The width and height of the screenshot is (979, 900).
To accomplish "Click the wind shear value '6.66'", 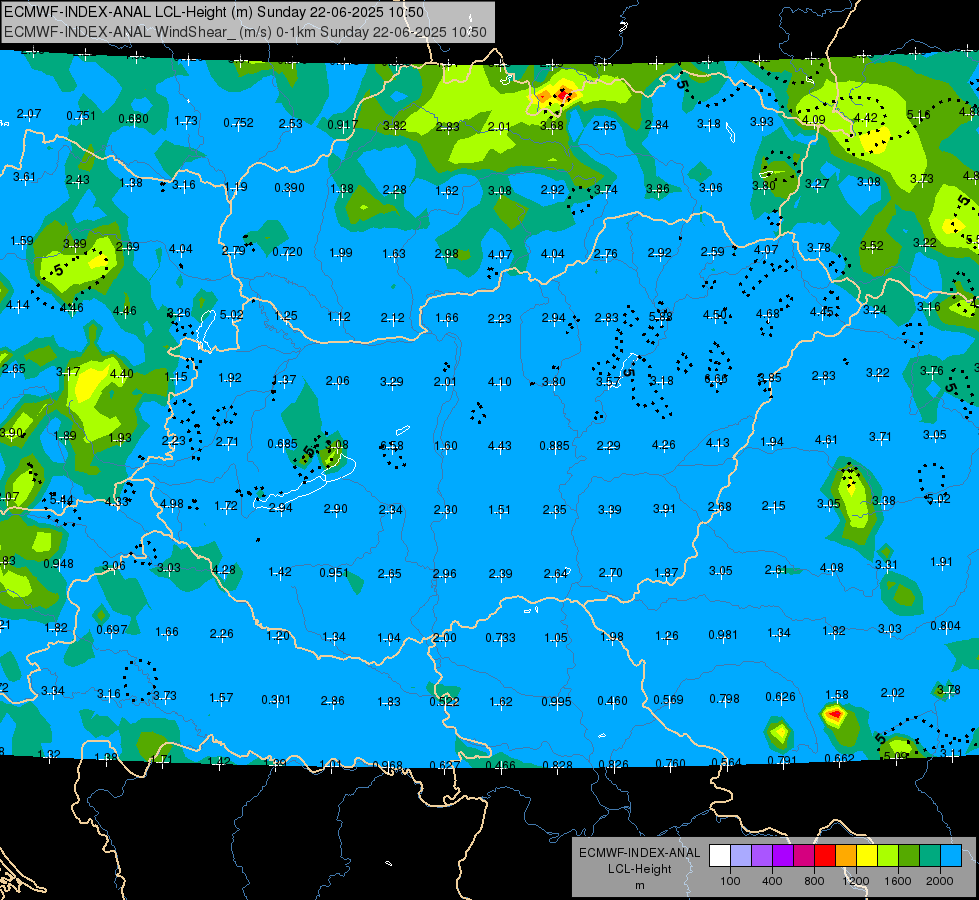I will 716,378.
